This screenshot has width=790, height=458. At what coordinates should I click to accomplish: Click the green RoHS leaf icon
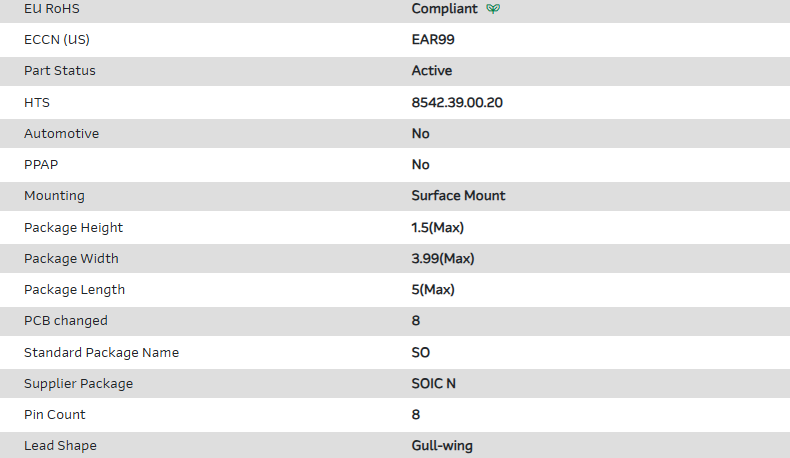492,9
